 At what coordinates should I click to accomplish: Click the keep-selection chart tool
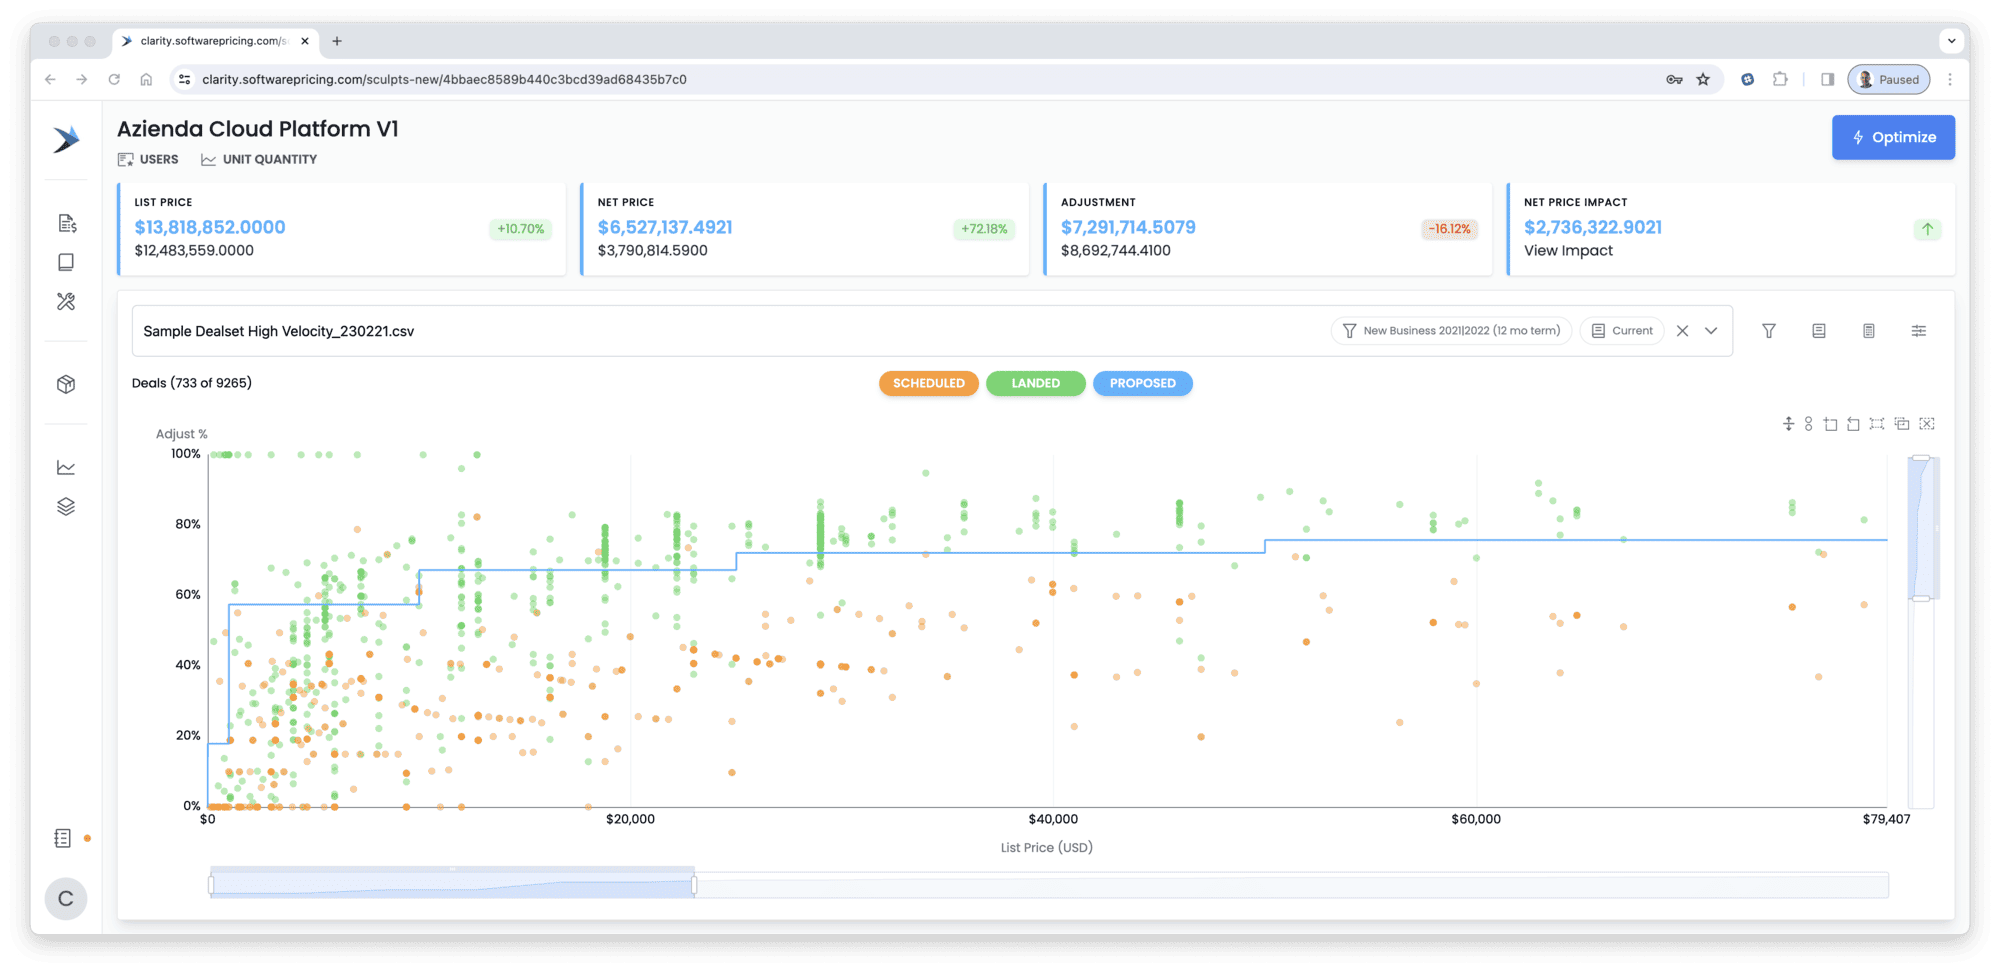(x=1902, y=424)
